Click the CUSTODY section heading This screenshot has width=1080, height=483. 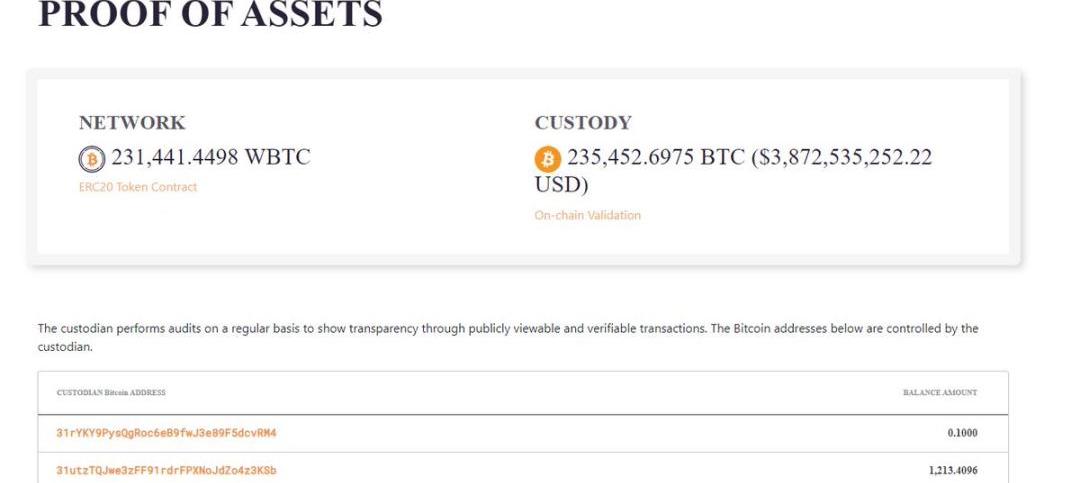(x=583, y=123)
